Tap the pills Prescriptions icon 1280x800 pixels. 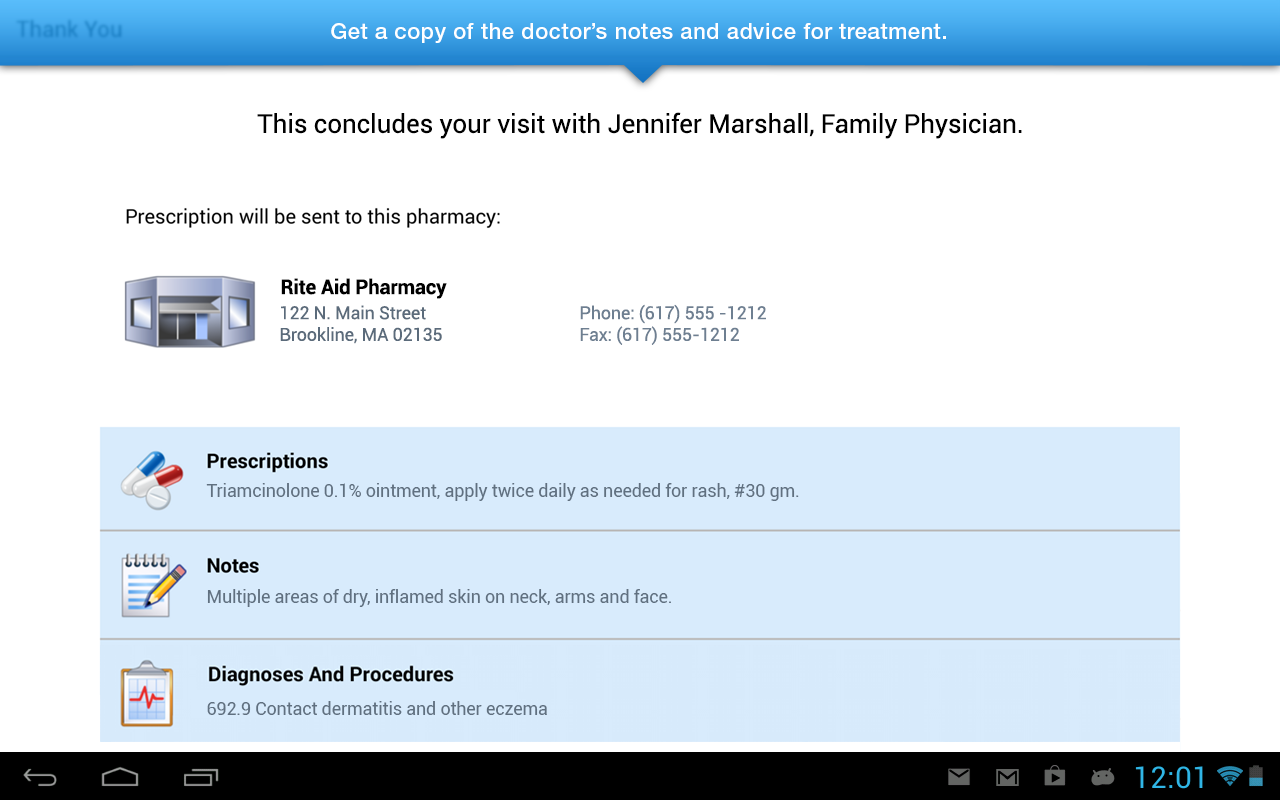[152, 480]
